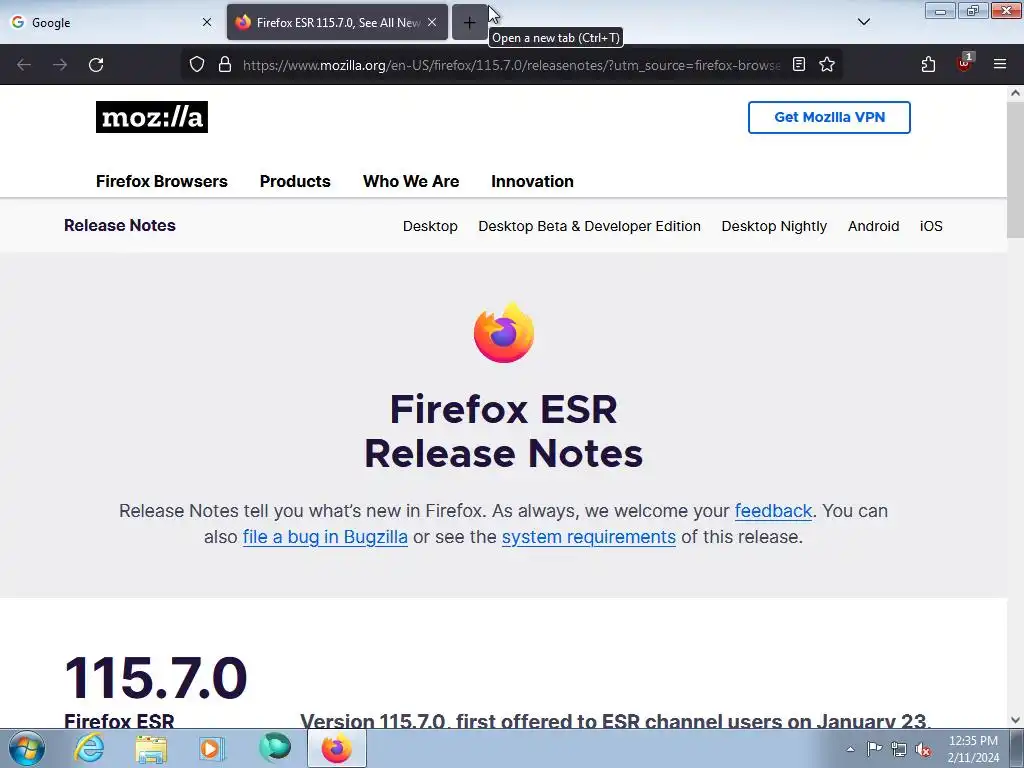Viewport: 1024px width, 768px height.
Task: Open Windows Media Player from taskbar
Action: click(211, 749)
